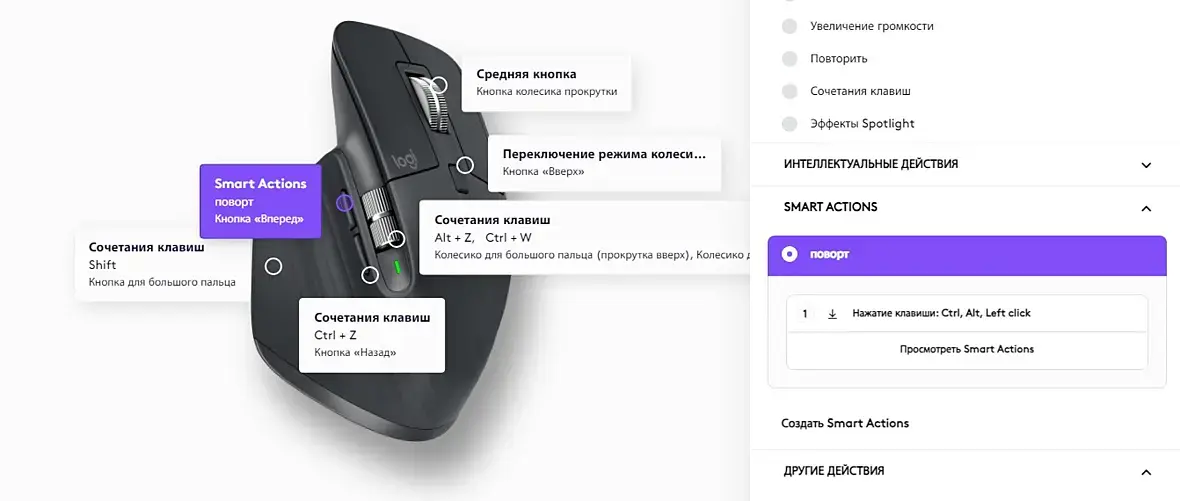Select the поворт smart action entry
This screenshot has width=1180, height=501.
tap(967, 255)
